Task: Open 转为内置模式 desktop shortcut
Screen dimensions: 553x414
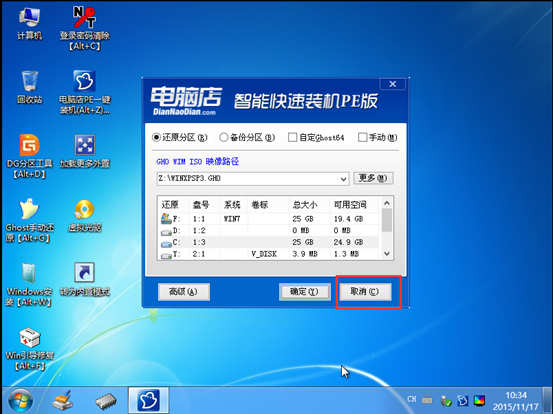Action: [85, 279]
